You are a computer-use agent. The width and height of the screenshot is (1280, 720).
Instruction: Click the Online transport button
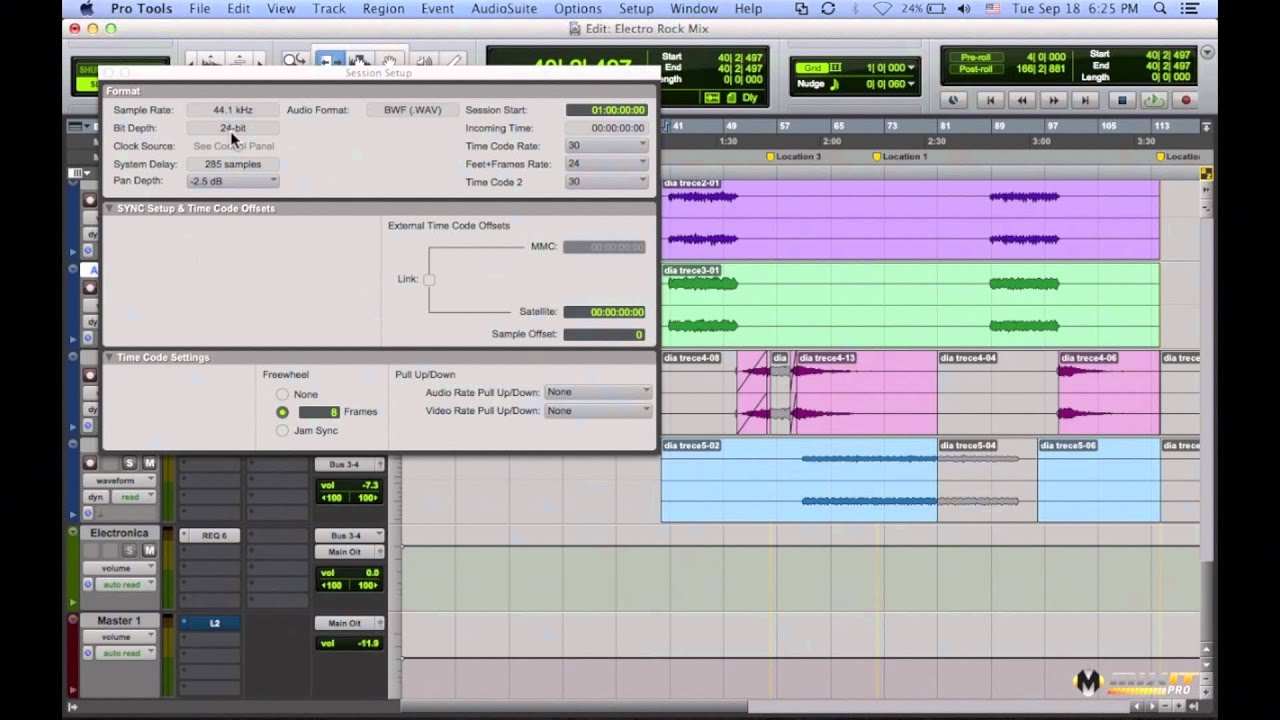pos(952,100)
